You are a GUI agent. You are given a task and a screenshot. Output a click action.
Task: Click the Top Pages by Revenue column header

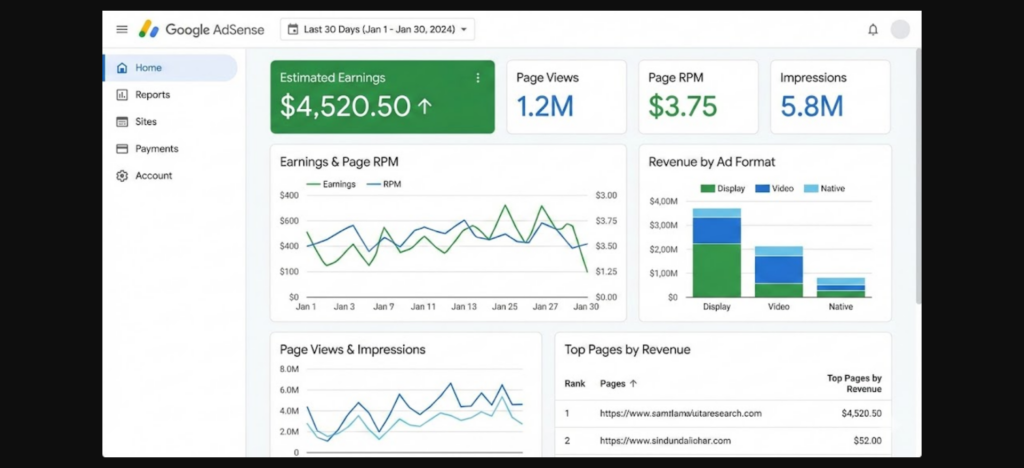tap(854, 384)
